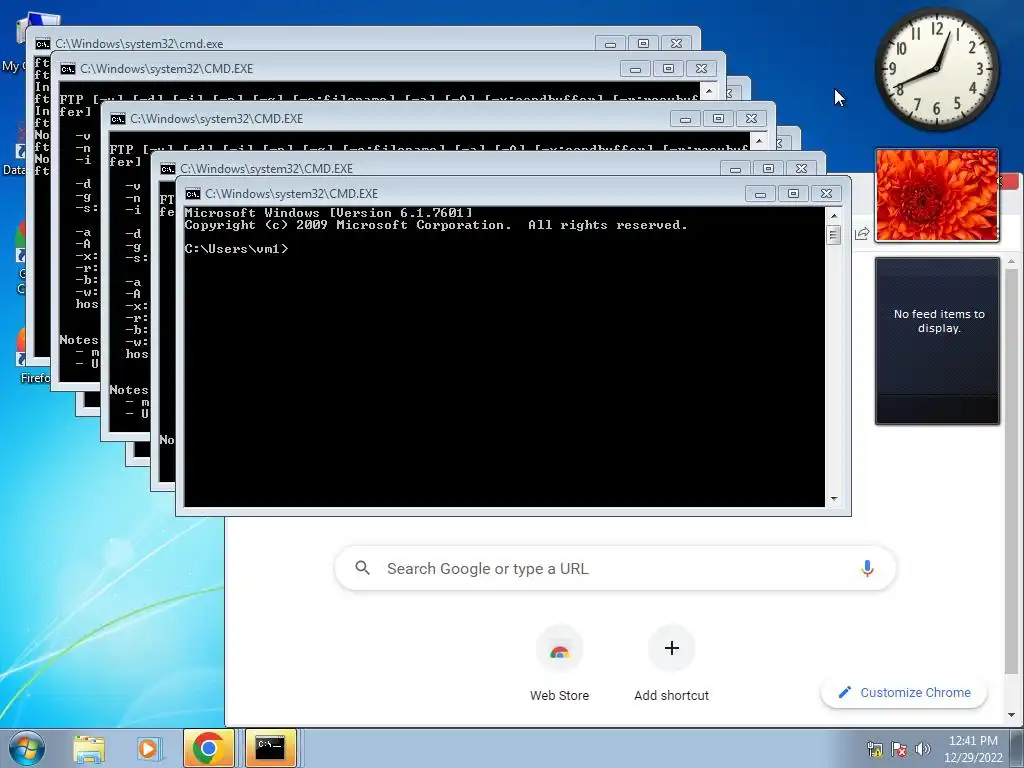Image resolution: width=1024 pixels, height=768 pixels.
Task: Open the Action Center flag icon
Action: pos(899,749)
